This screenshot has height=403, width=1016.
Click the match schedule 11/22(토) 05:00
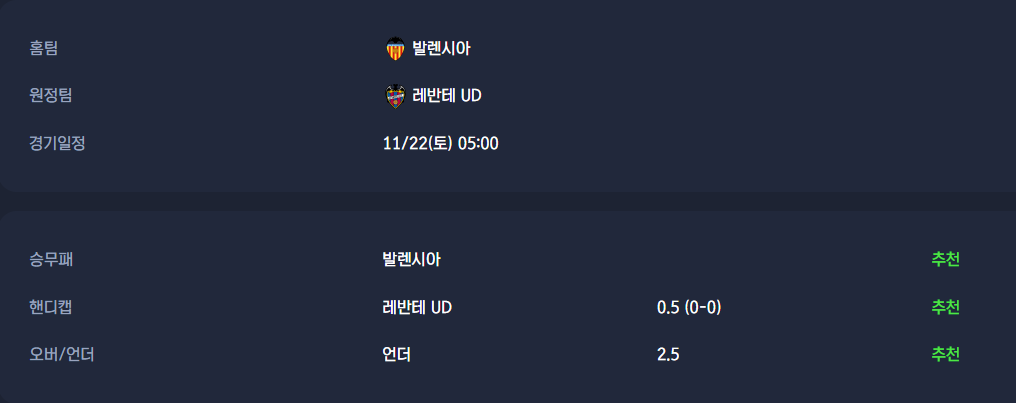point(440,143)
